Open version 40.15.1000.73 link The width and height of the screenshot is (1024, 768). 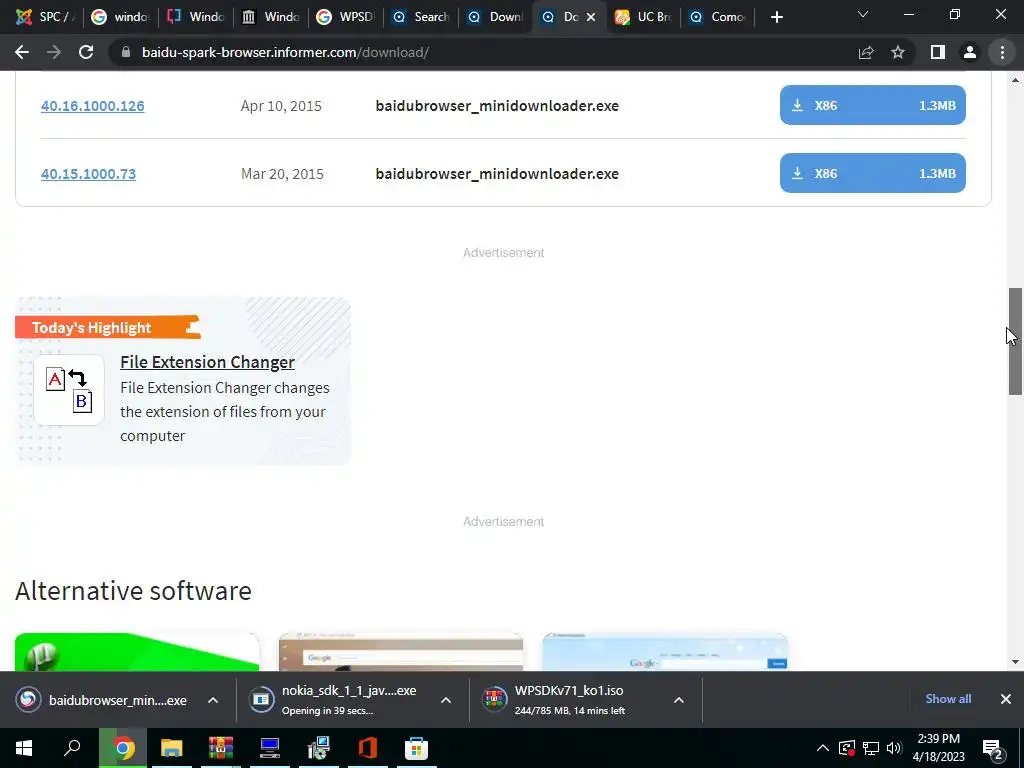click(88, 174)
